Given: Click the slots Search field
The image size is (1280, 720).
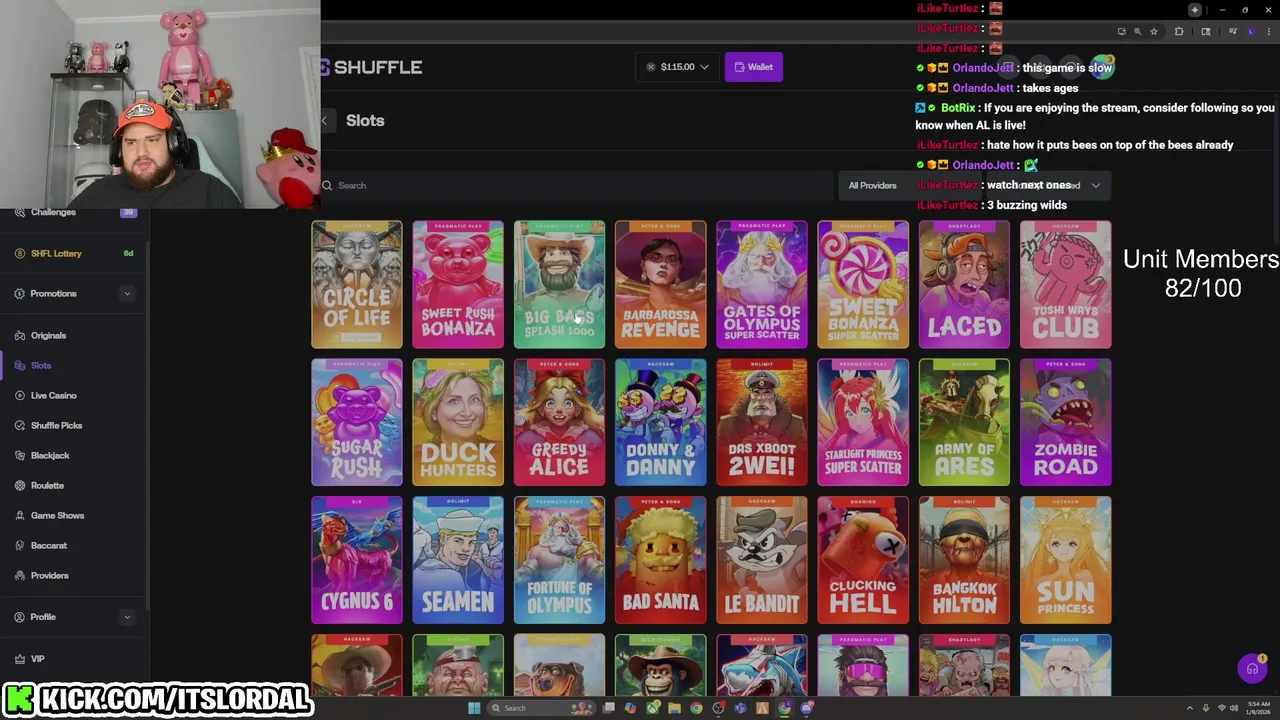Looking at the screenshot, I should point(578,185).
